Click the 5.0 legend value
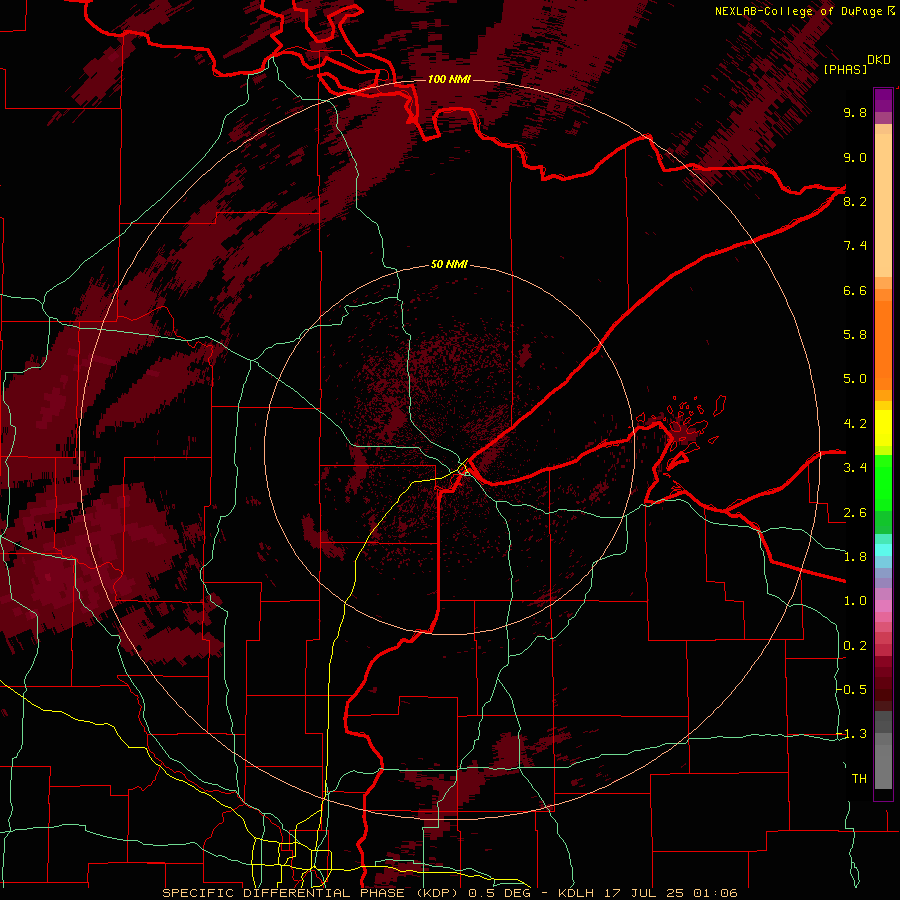 (x=855, y=379)
